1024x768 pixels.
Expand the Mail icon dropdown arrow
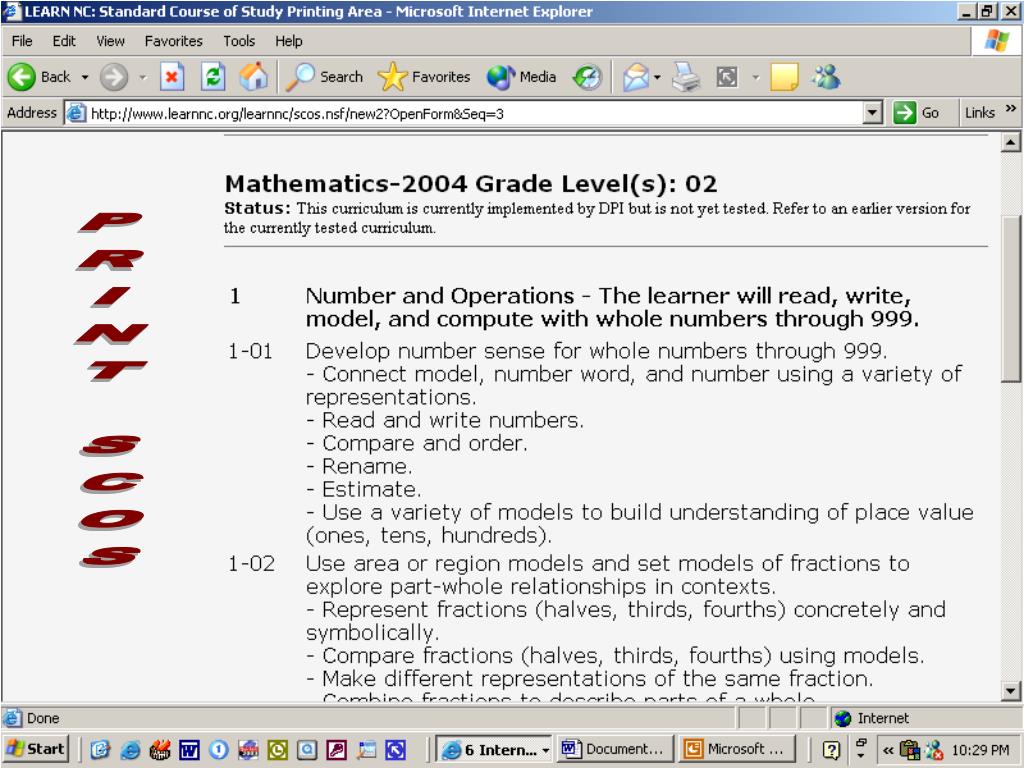pyautogui.click(x=657, y=77)
